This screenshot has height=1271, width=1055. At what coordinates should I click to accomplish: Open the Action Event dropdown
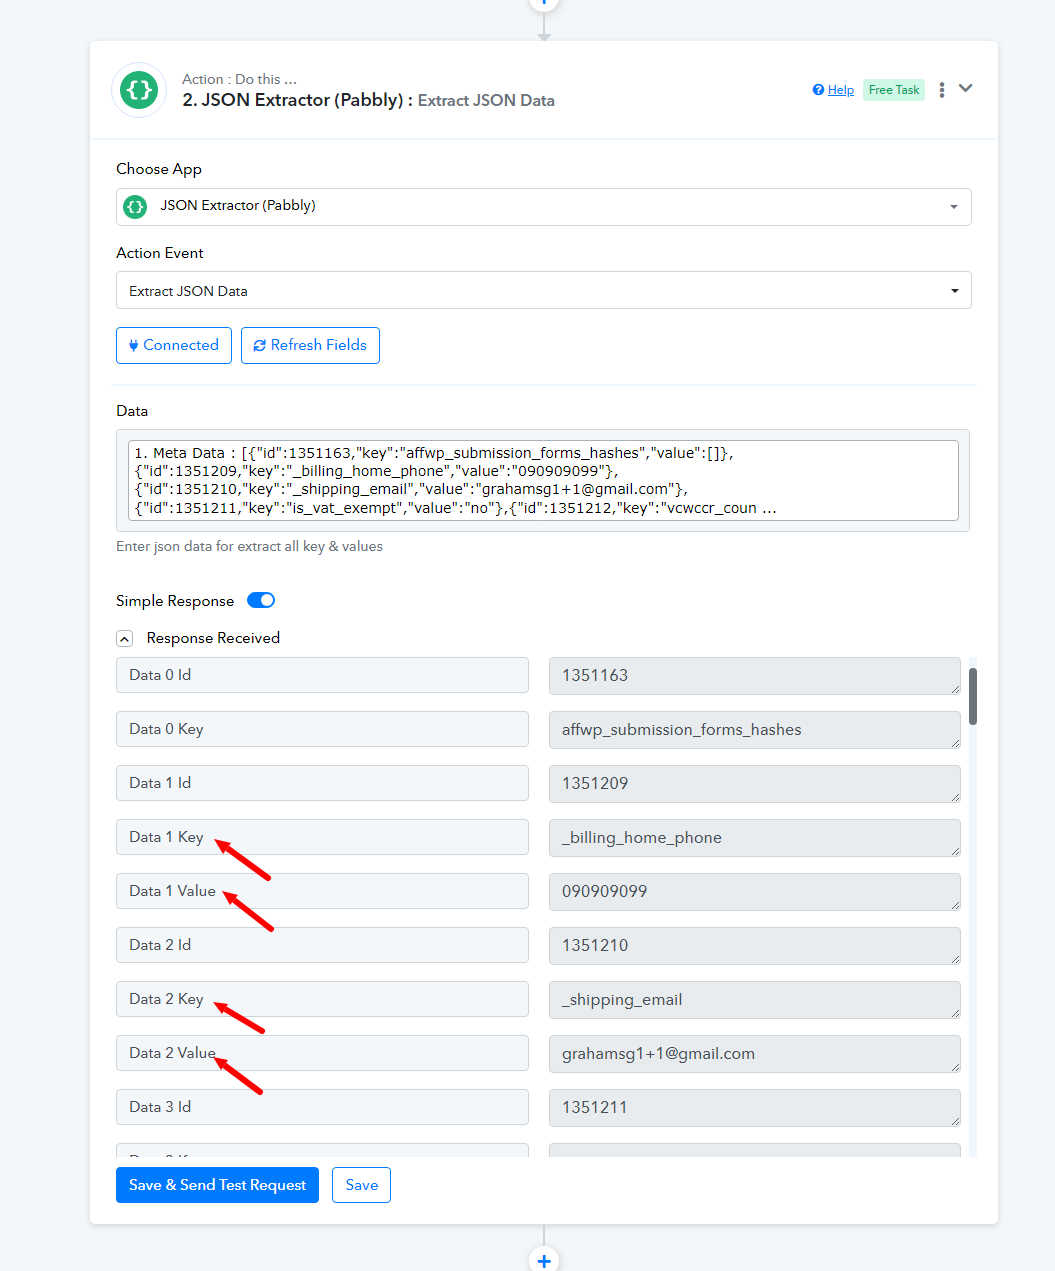pyautogui.click(x=544, y=291)
